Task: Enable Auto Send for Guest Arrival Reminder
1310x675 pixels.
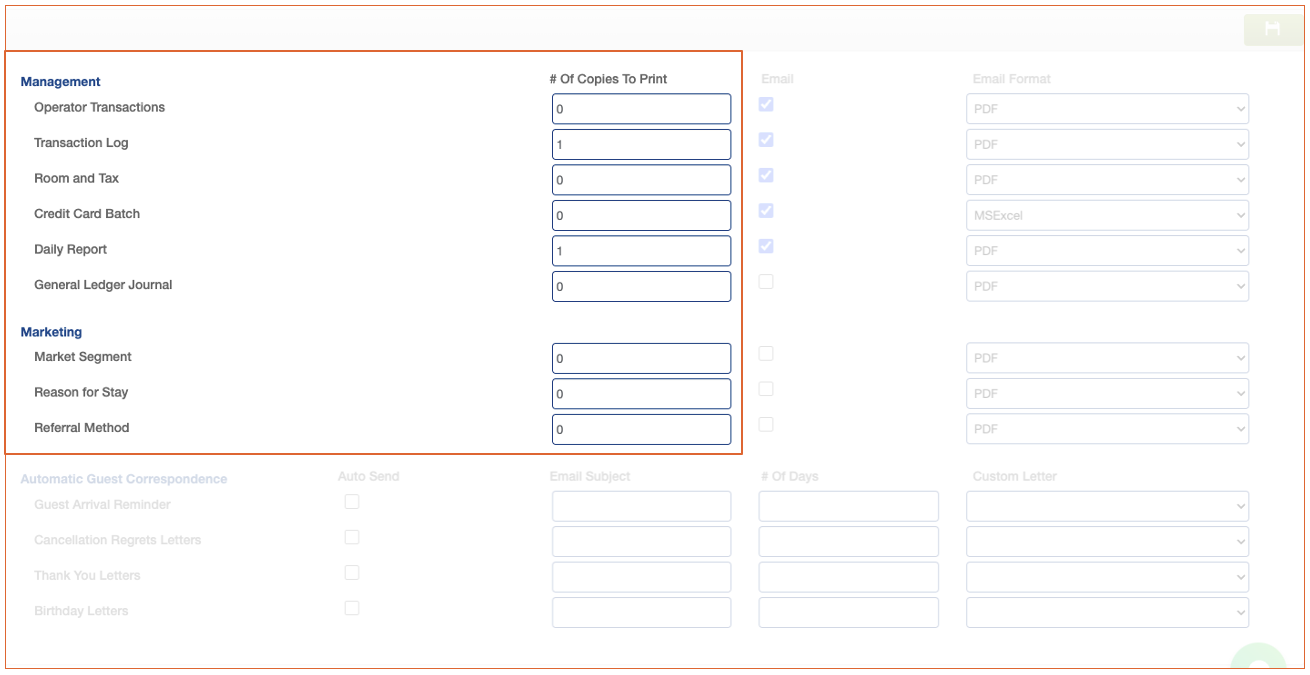Action: pyautogui.click(x=352, y=502)
